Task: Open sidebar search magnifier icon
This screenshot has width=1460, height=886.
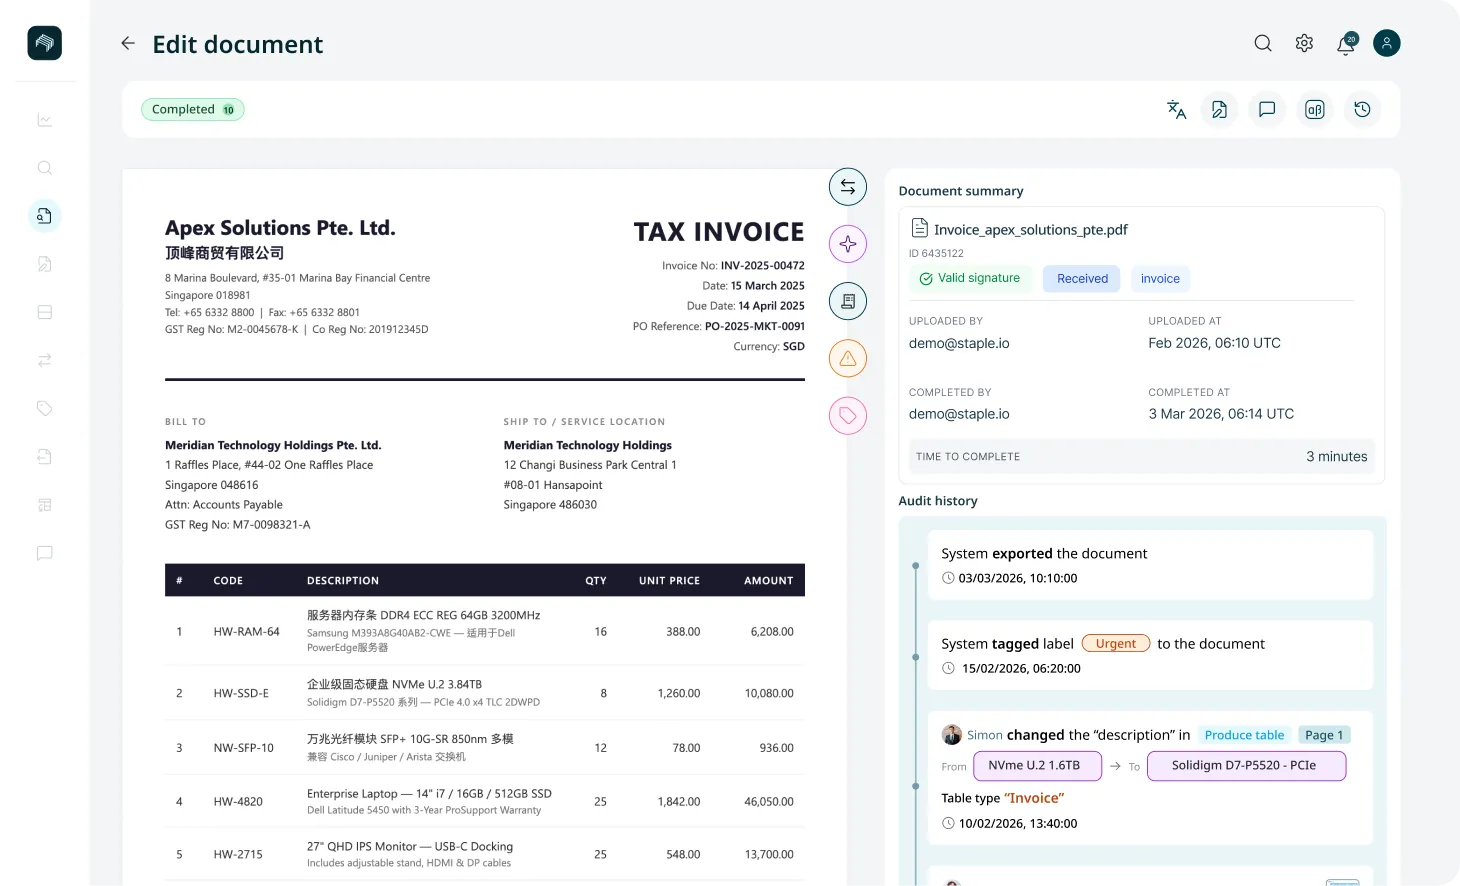Action: [44, 168]
